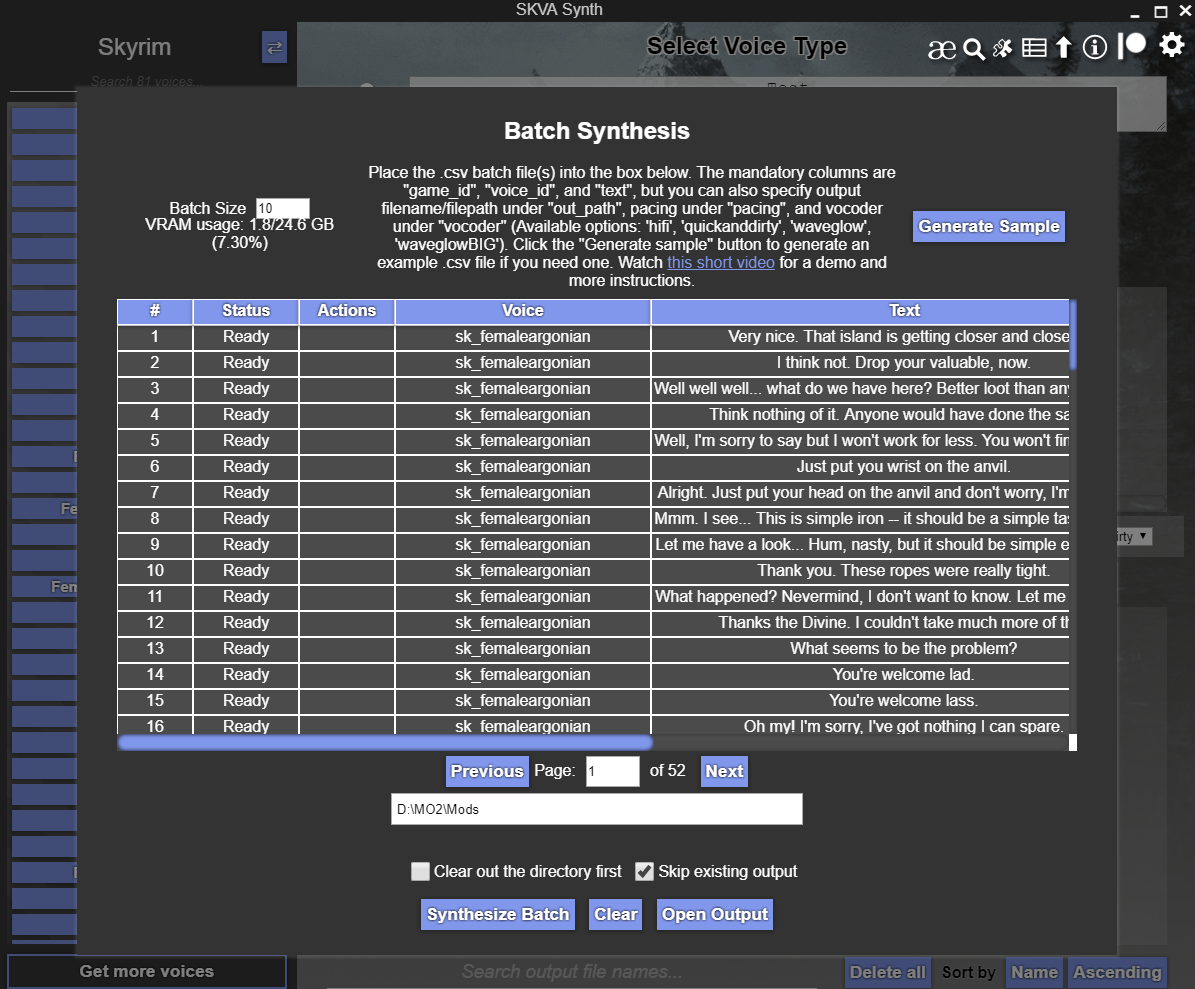The width and height of the screenshot is (1195, 989).
Task: Go to Previous batch page
Action: click(x=487, y=771)
